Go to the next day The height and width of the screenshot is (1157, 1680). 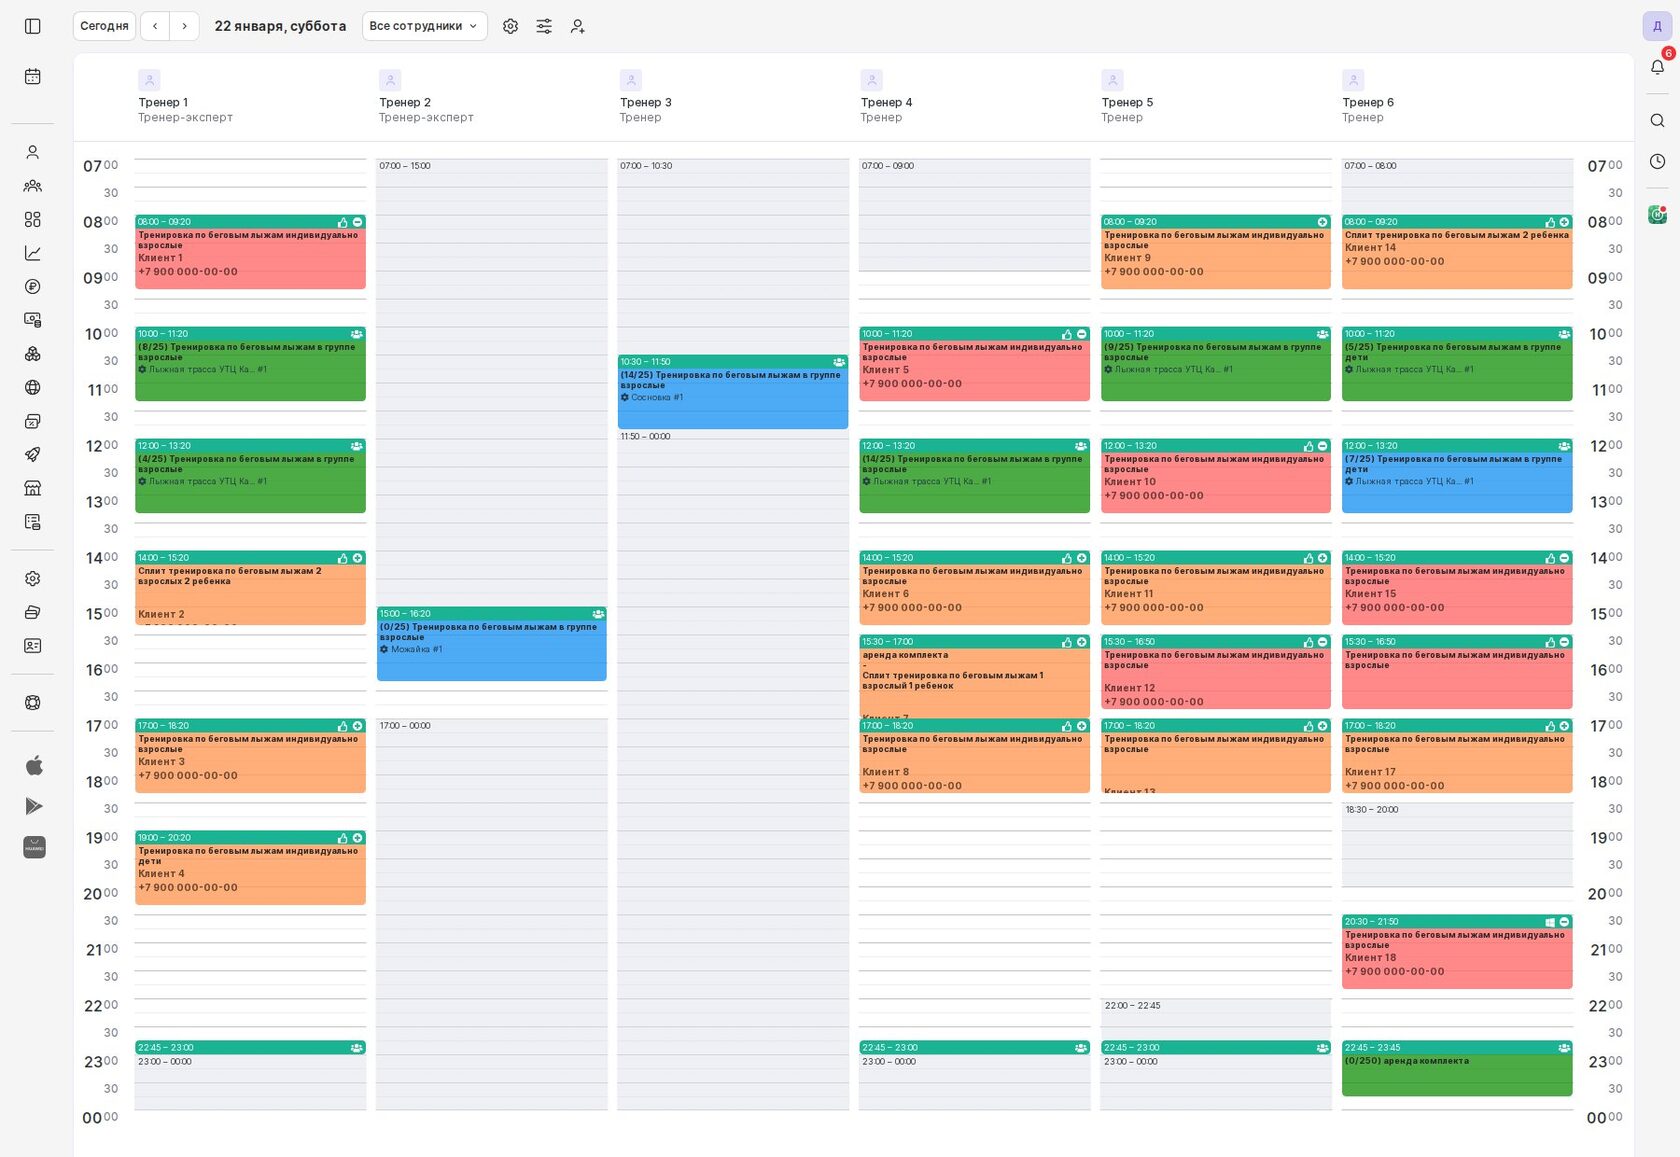tap(185, 26)
